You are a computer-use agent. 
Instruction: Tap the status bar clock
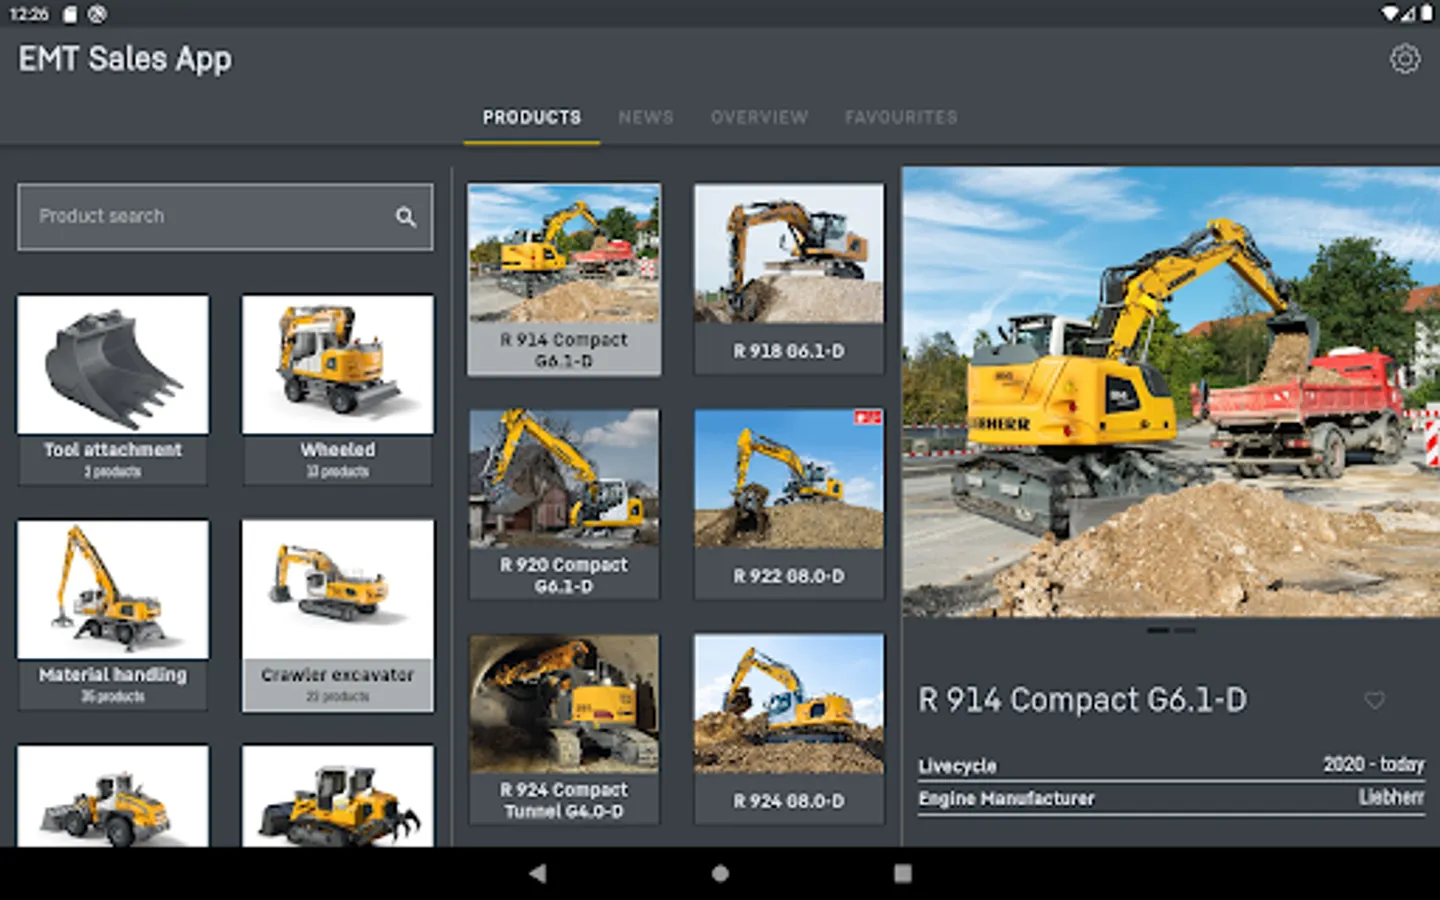tap(29, 14)
